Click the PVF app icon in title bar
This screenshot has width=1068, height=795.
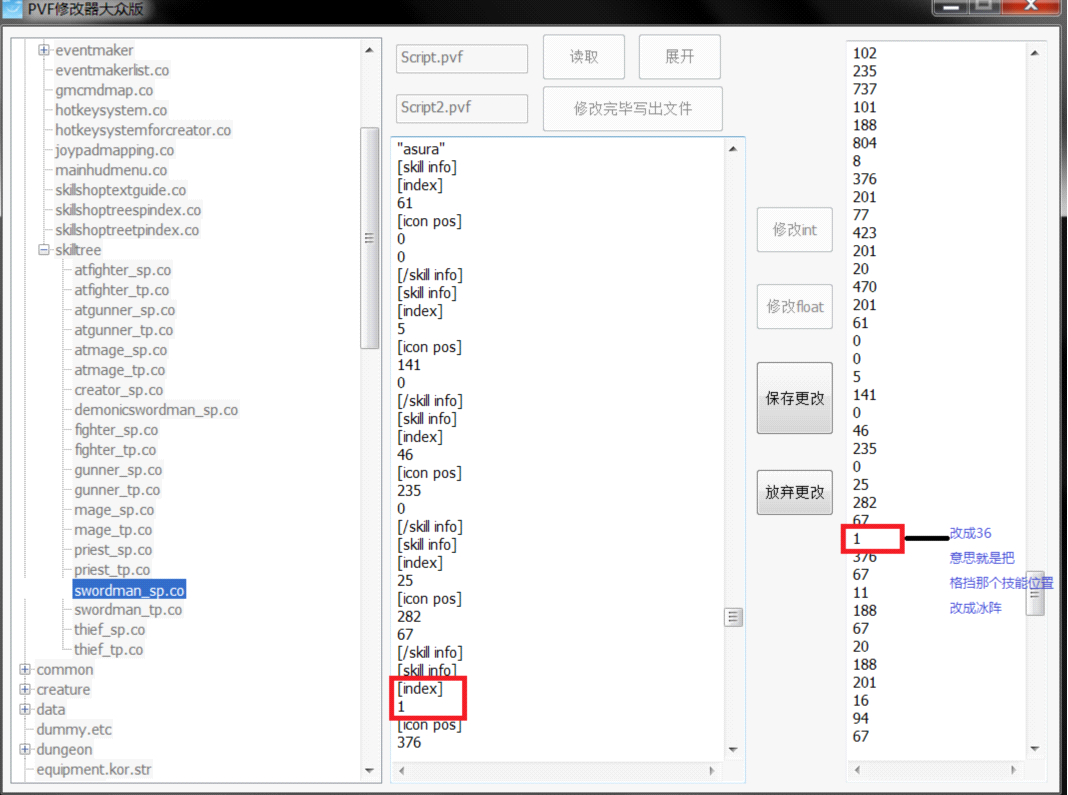pos(13,11)
